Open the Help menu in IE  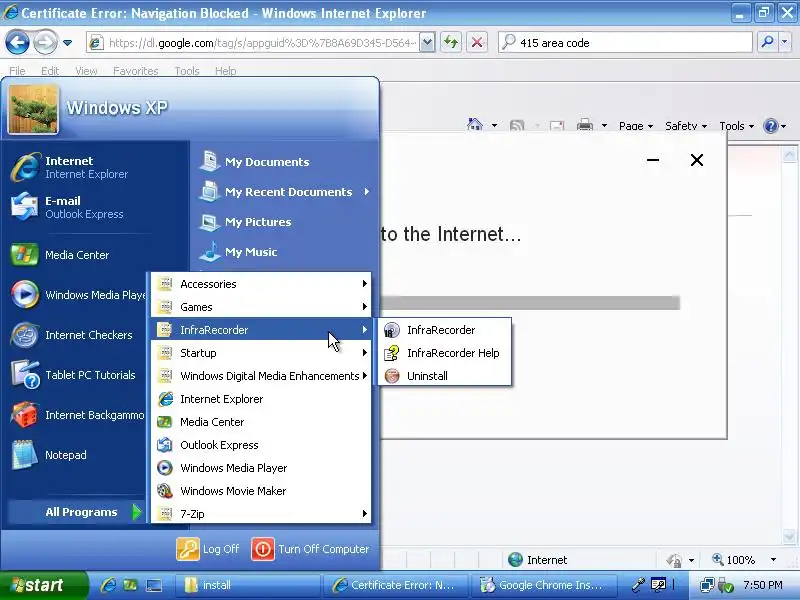226,71
